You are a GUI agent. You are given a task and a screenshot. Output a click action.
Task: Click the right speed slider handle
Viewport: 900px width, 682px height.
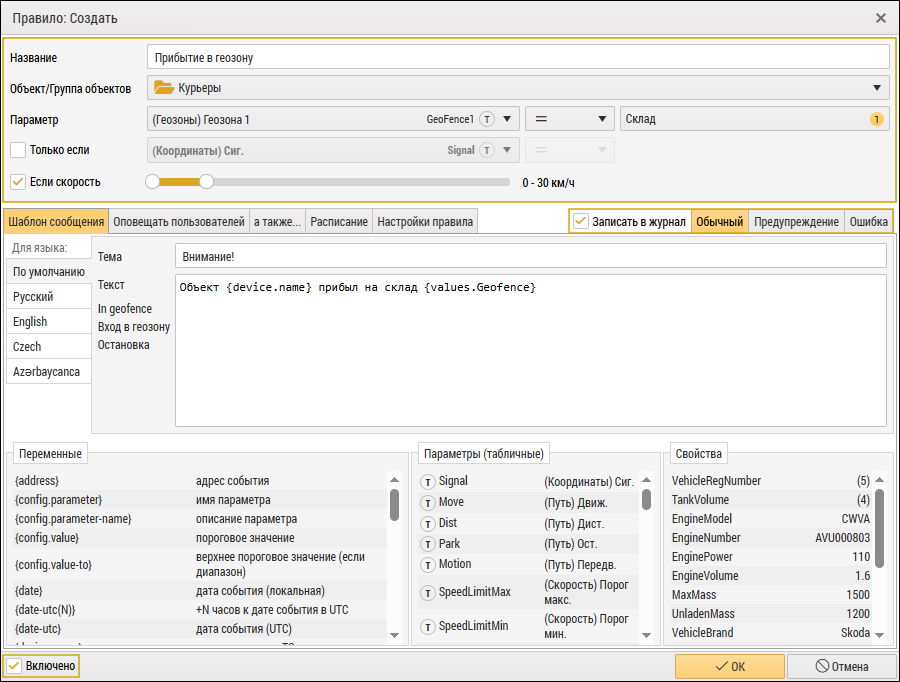(206, 182)
